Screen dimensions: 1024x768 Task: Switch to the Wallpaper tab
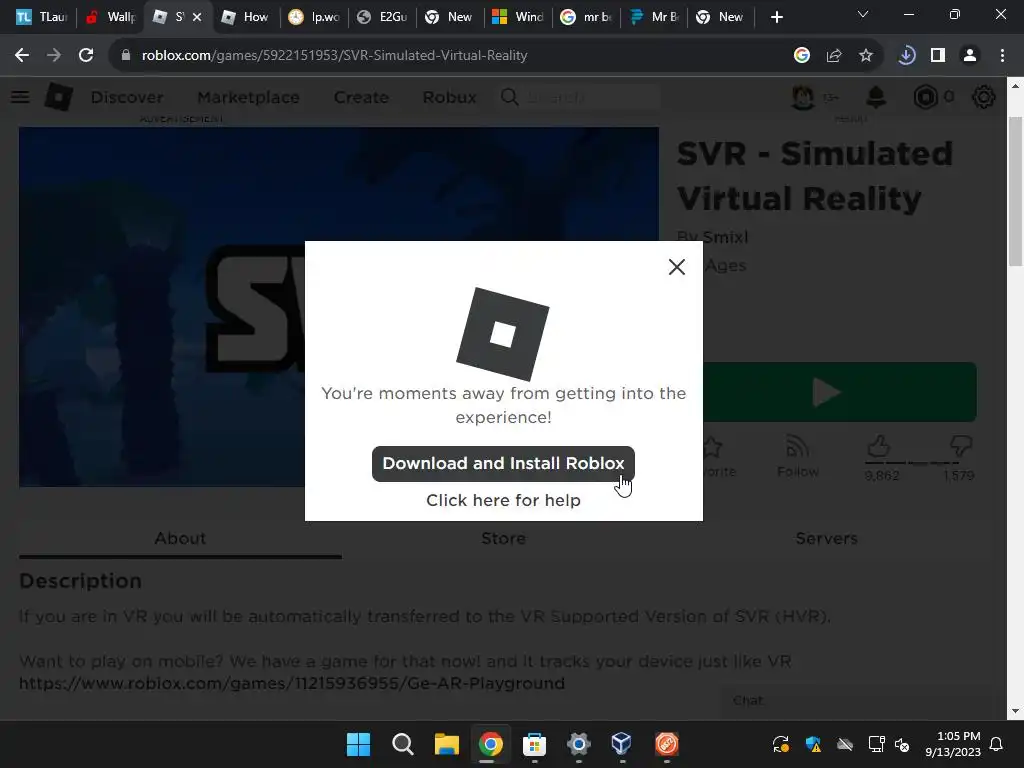(110, 17)
